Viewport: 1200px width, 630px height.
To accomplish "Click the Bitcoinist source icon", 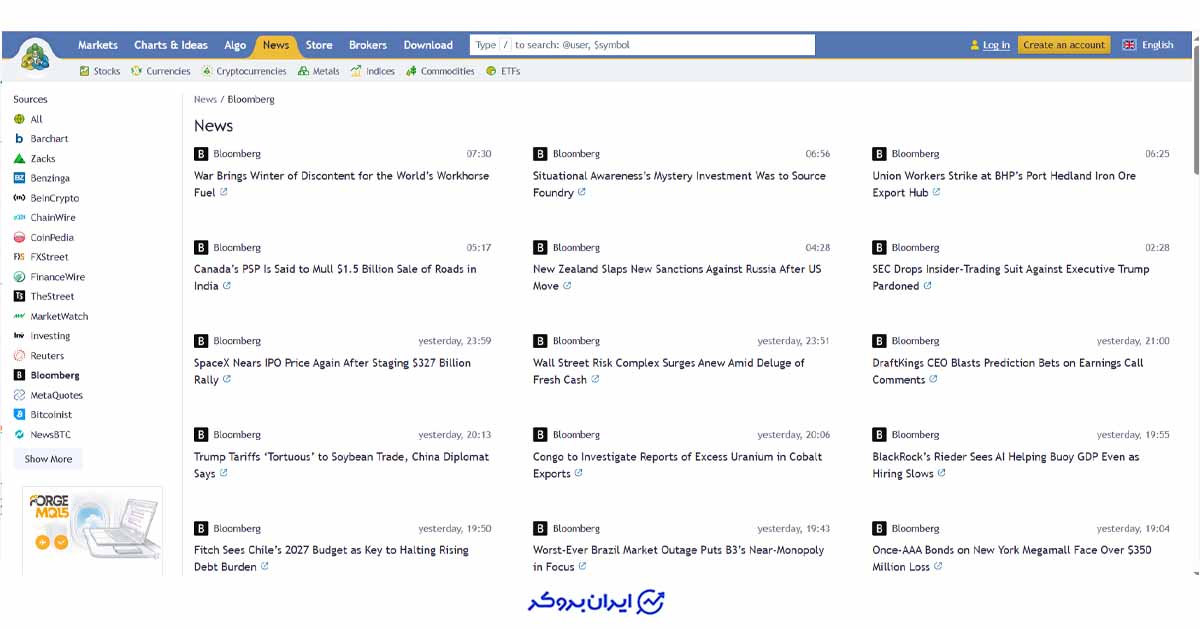I will pyautogui.click(x=19, y=415).
